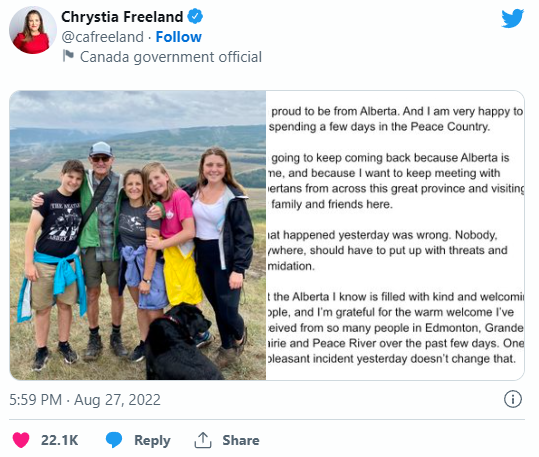Follow the @cafreeland account
The height and width of the screenshot is (457, 539).
(x=178, y=37)
